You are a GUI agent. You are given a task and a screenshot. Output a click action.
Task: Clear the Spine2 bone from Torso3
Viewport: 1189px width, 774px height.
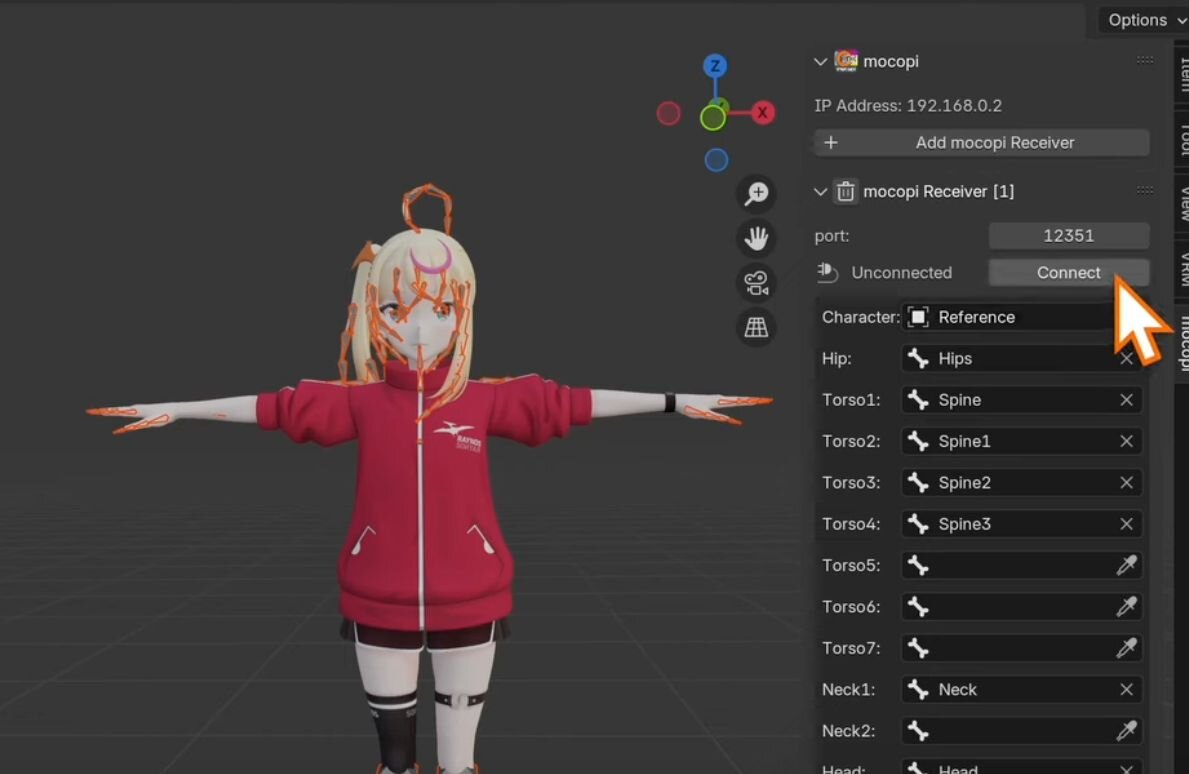(x=1126, y=483)
